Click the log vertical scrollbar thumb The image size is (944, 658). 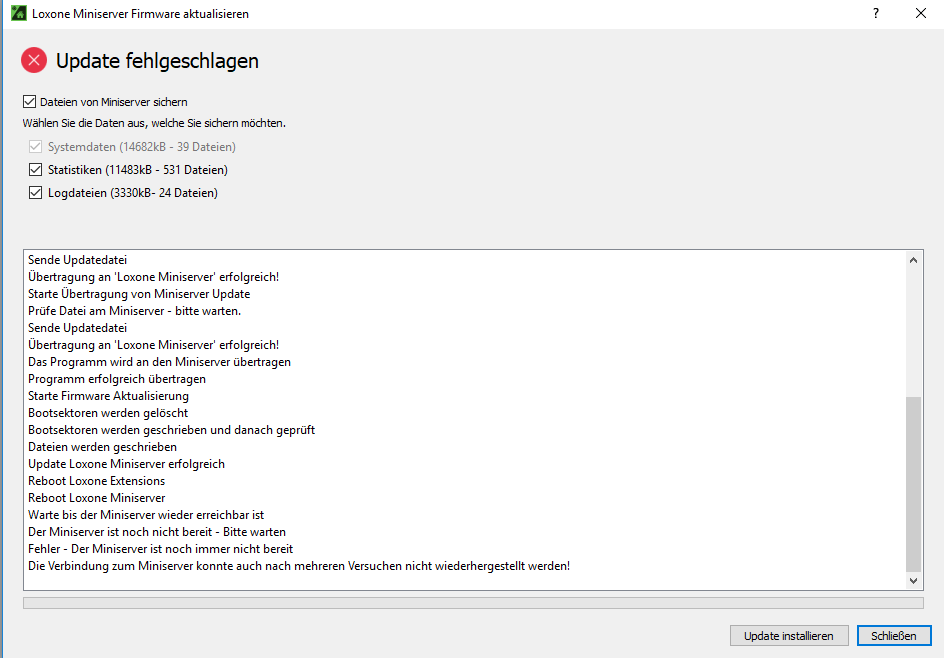913,484
